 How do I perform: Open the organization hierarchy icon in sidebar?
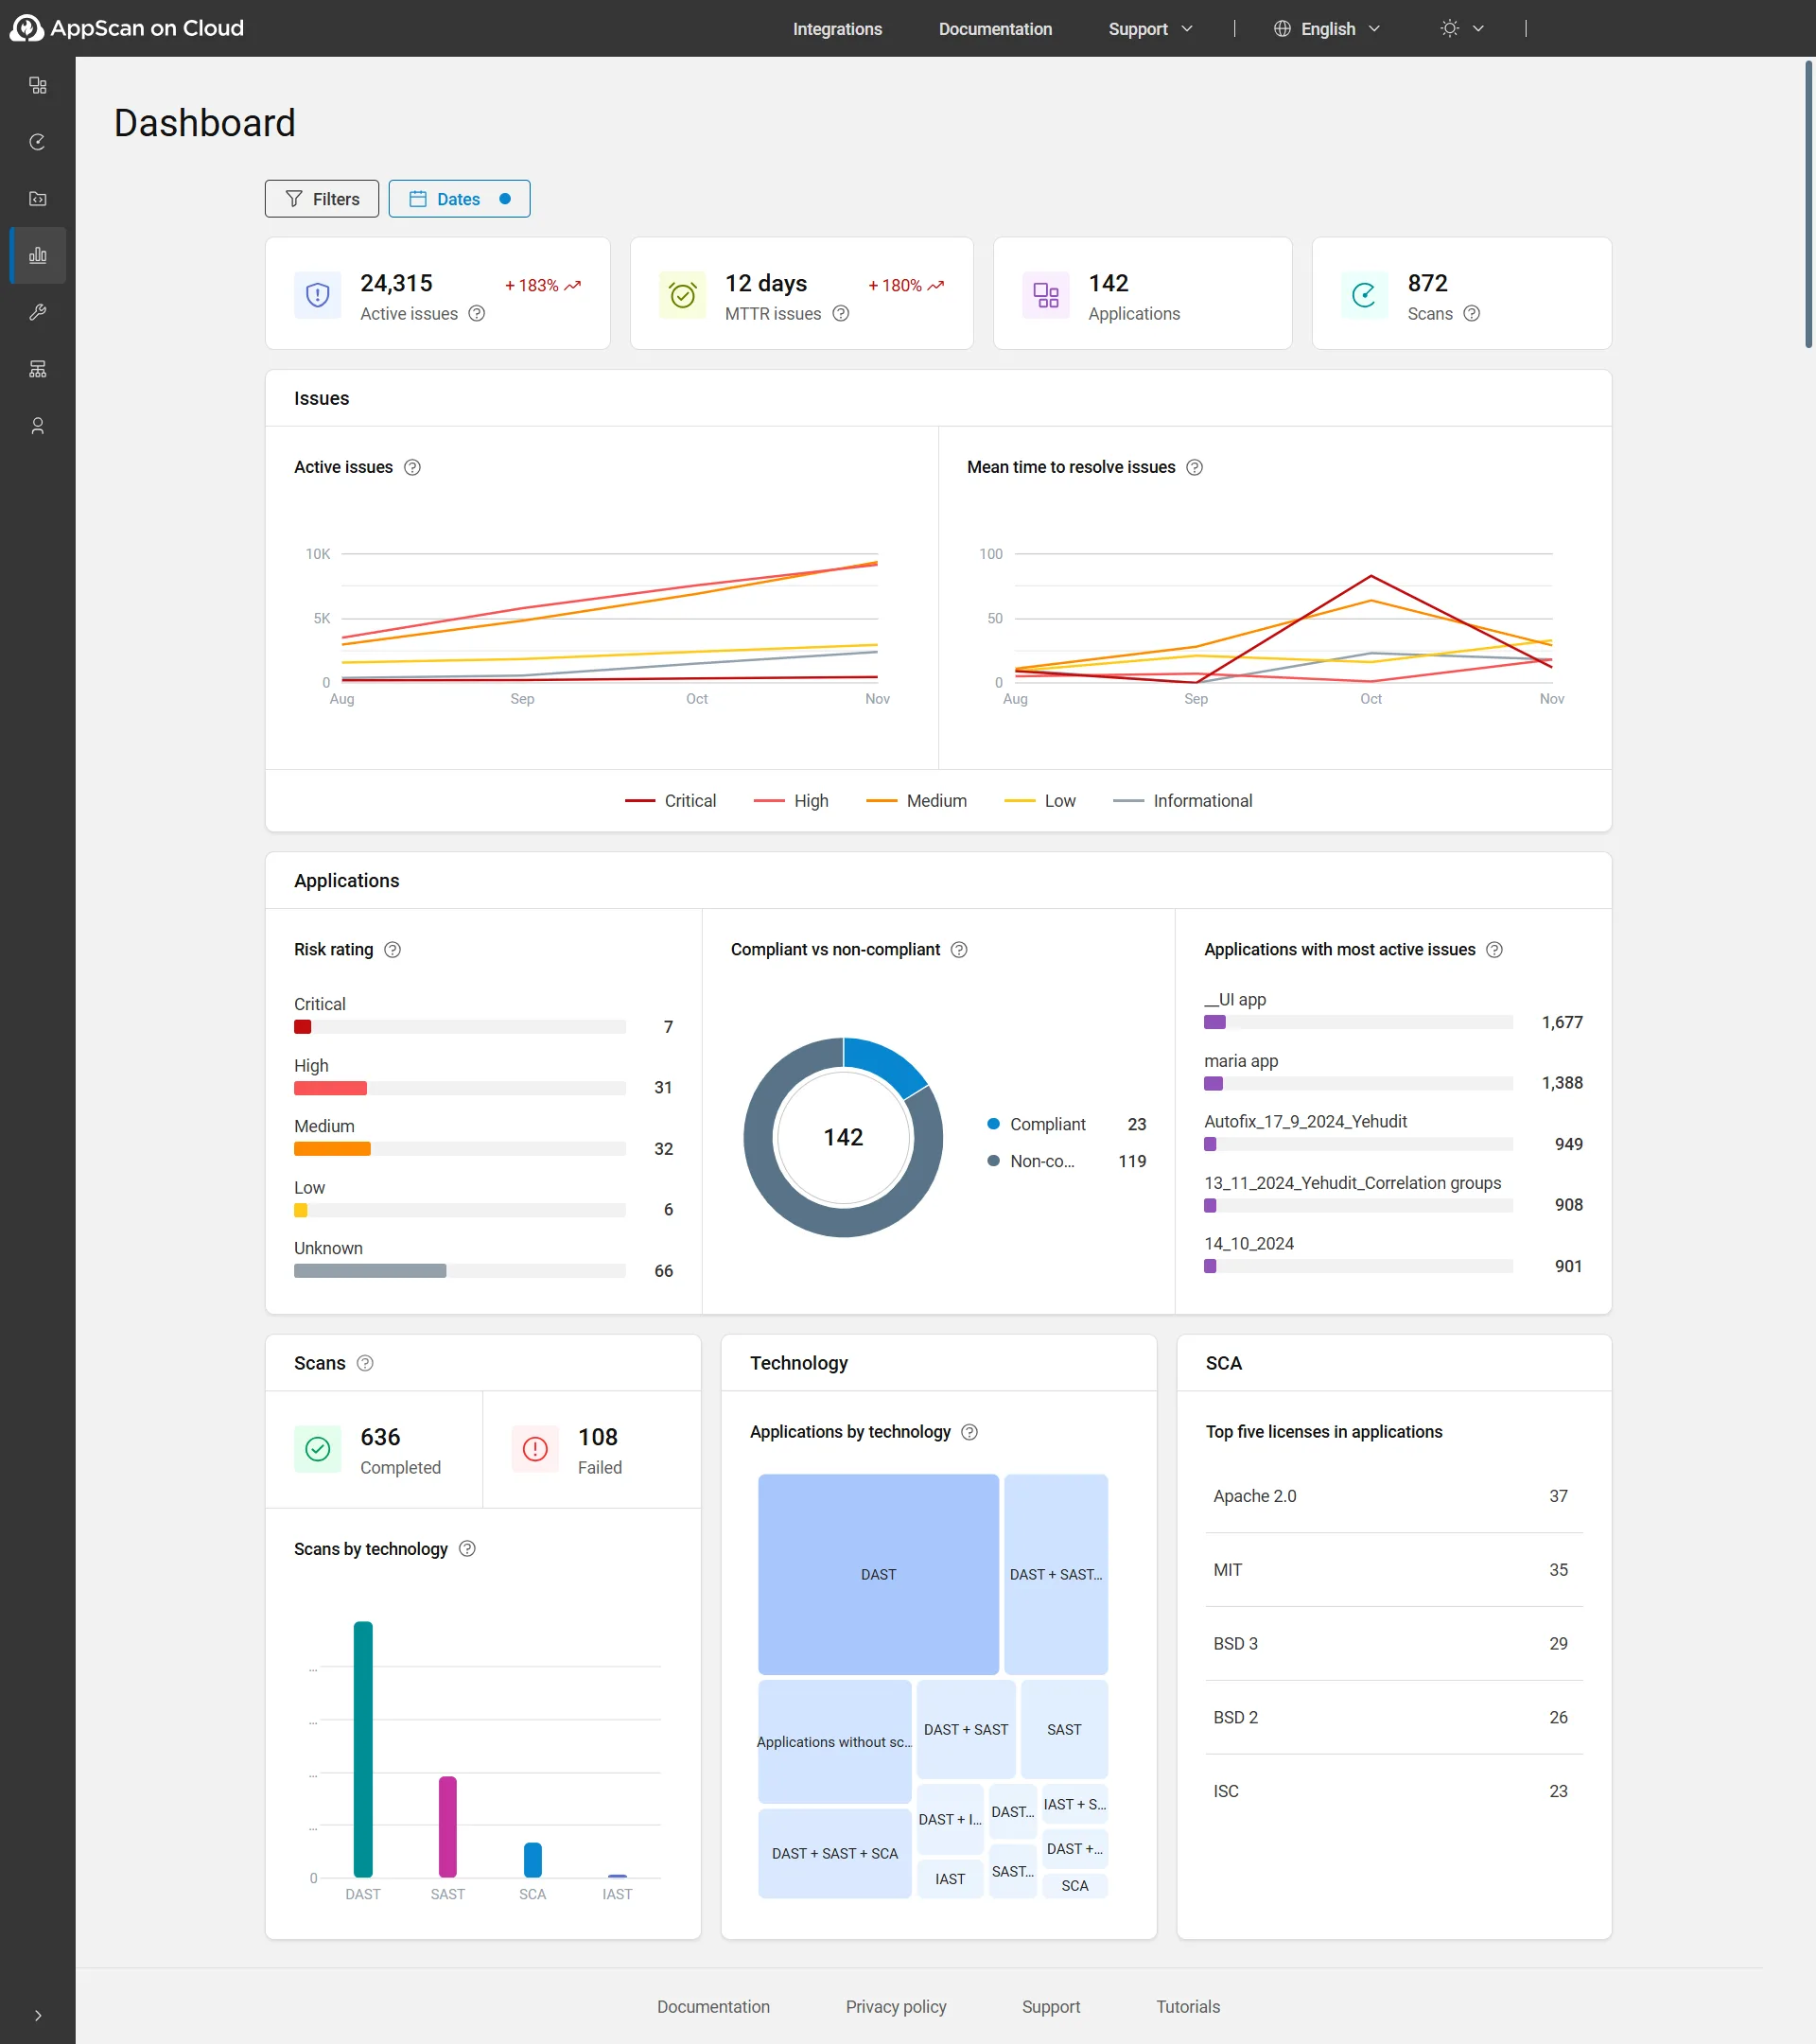coord(37,368)
